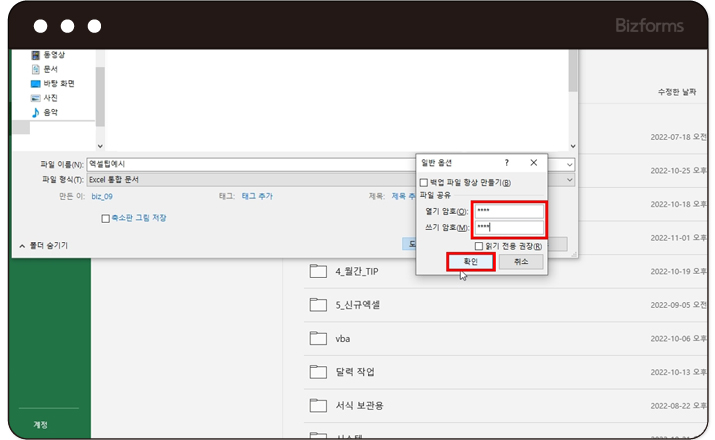Click the 태그 추가 link
Image resolution: width=715 pixels, height=440 pixels.
[257, 196]
